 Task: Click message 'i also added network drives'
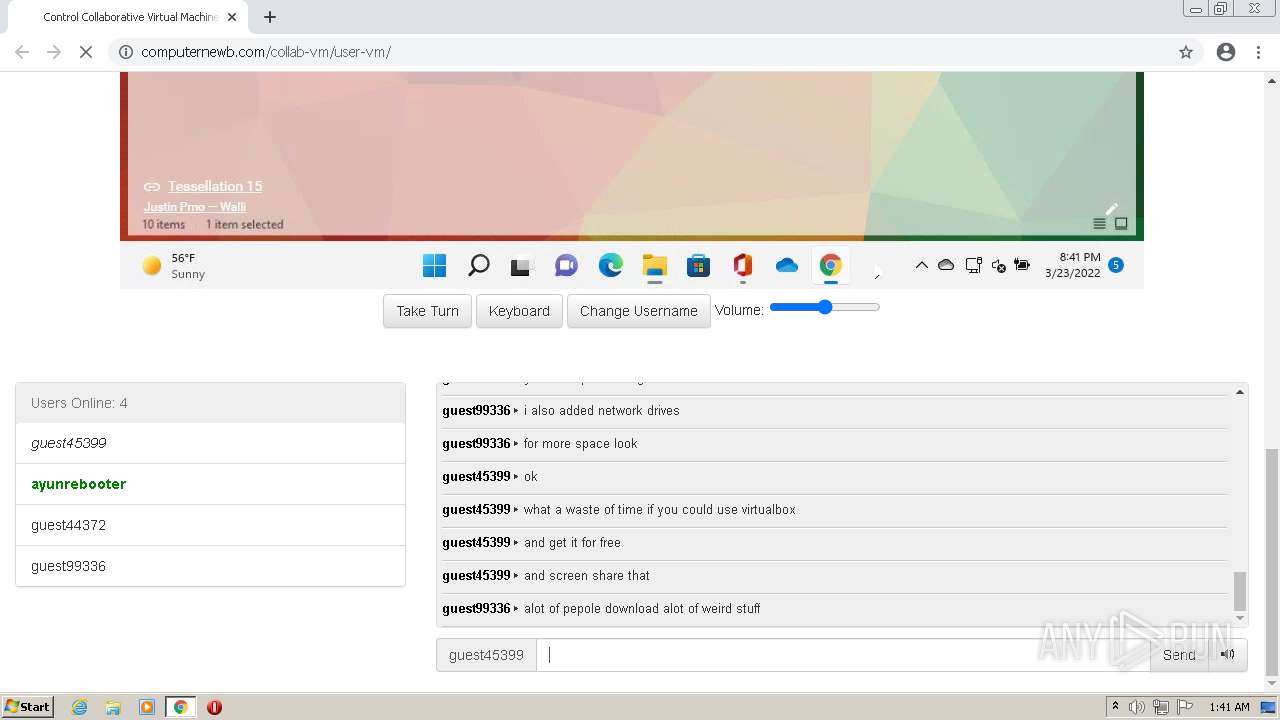[x=601, y=411]
